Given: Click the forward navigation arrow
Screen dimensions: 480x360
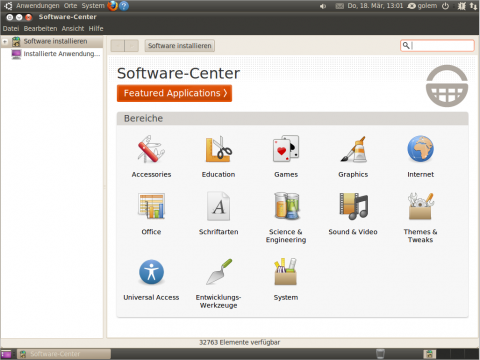Looking at the screenshot, I should pyautogui.click(x=132, y=46).
